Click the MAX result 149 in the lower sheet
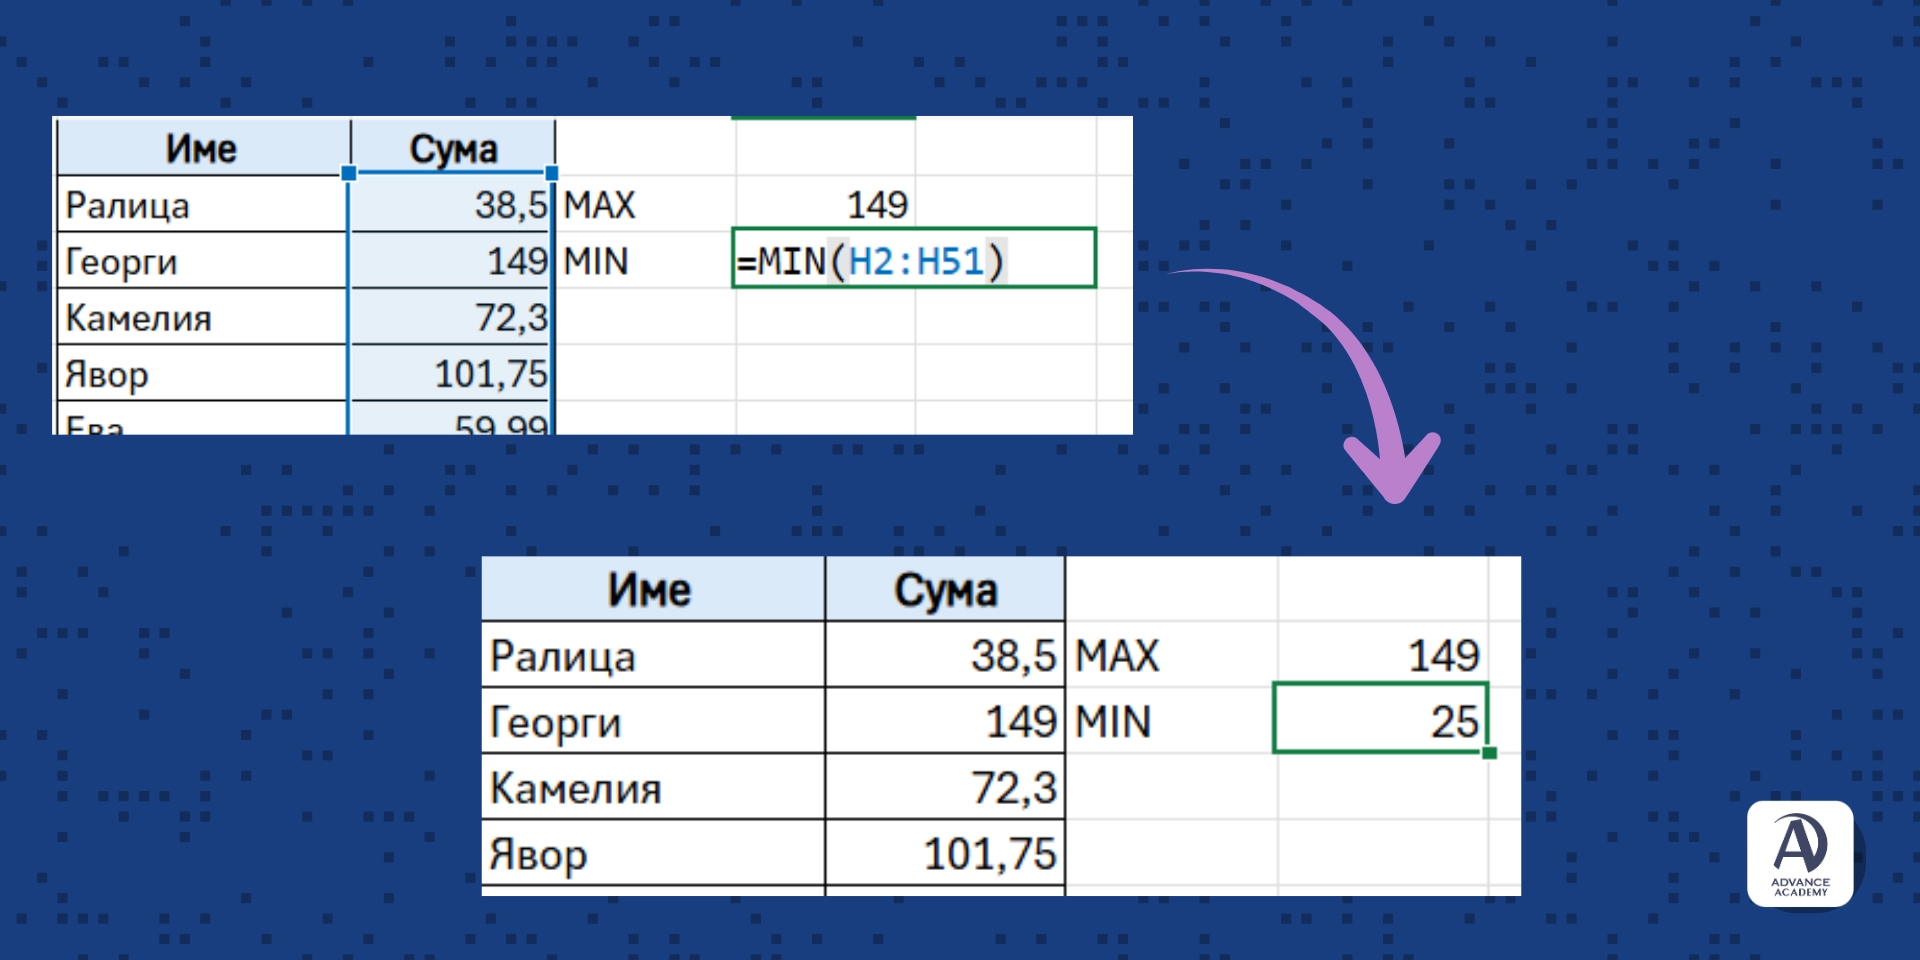1920x960 pixels. 1443,656
